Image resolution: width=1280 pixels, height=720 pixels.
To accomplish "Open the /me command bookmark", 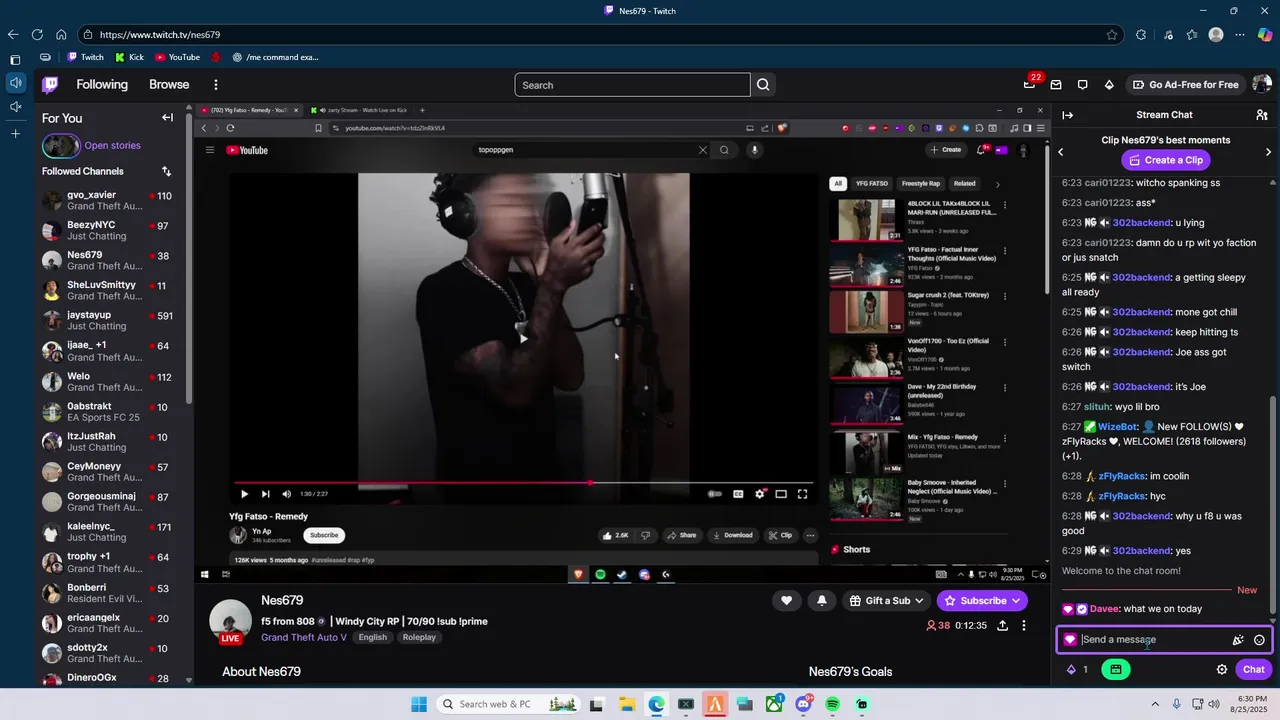I will coord(275,57).
